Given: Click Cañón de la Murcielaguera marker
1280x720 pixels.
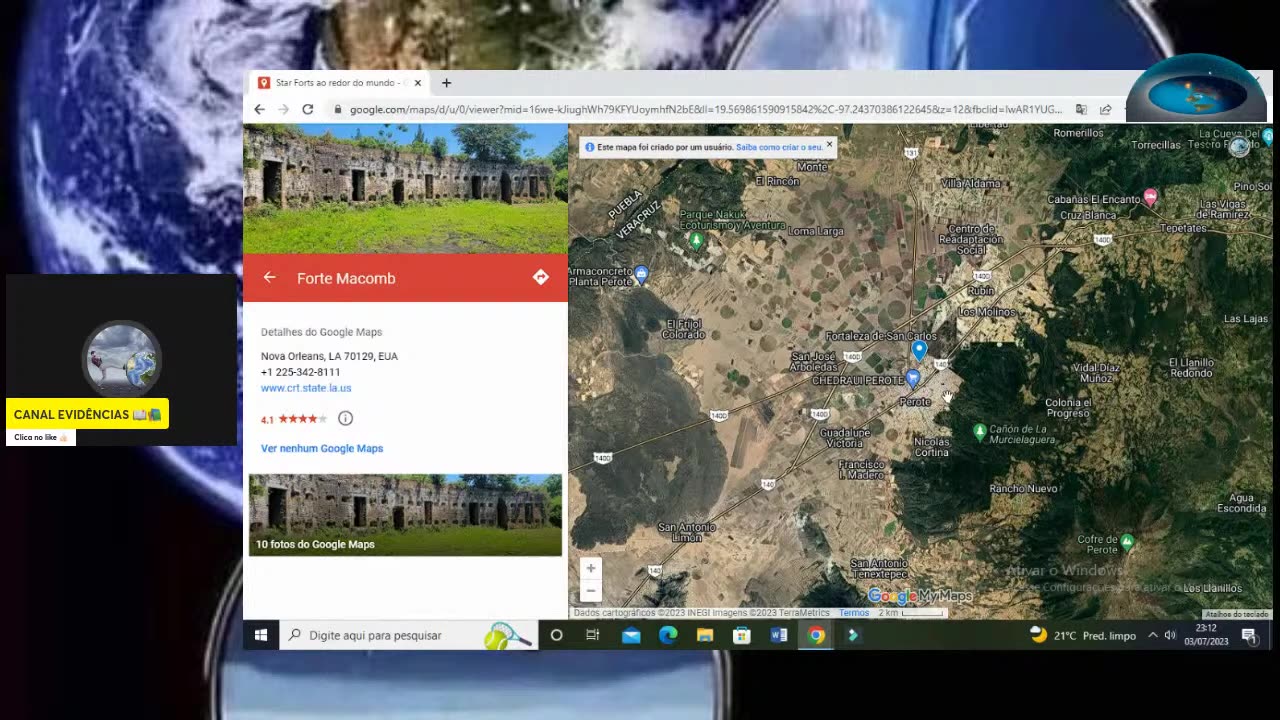Looking at the screenshot, I should (x=980, y=431).
